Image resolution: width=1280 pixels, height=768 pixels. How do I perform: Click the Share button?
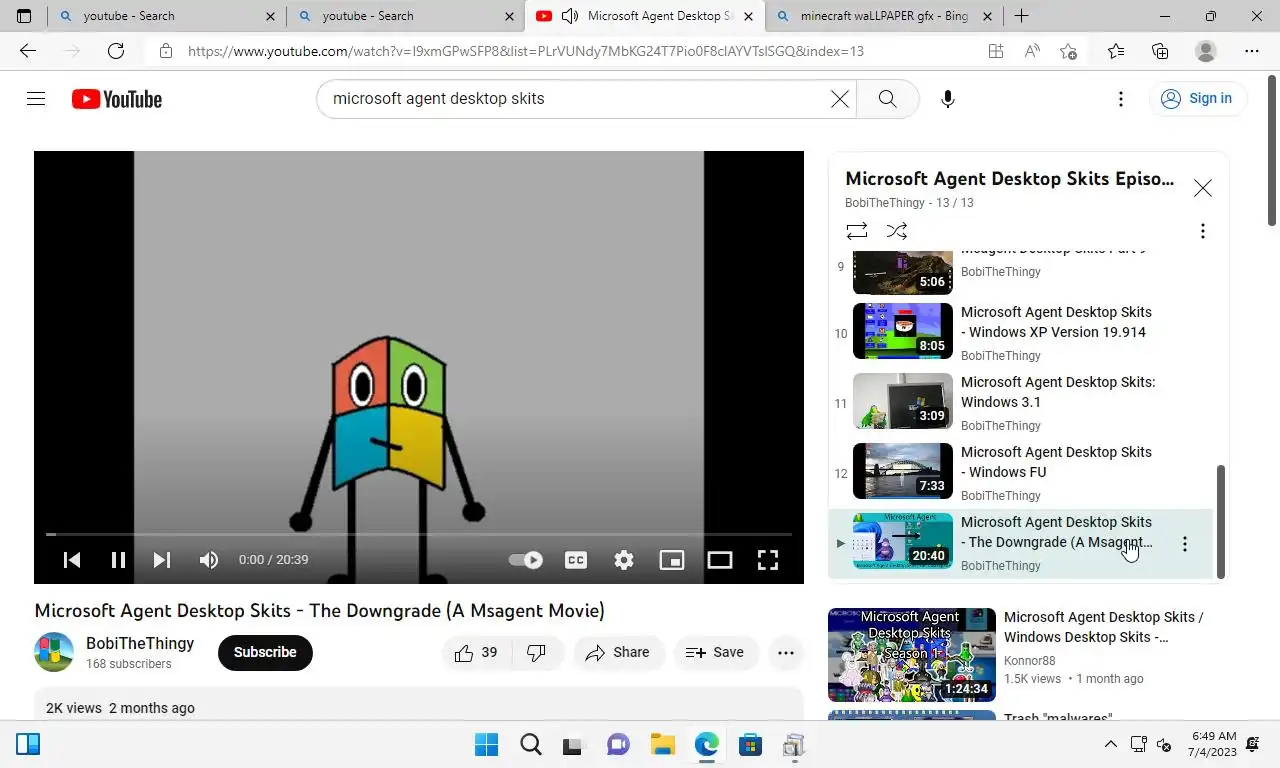(618, 652)
